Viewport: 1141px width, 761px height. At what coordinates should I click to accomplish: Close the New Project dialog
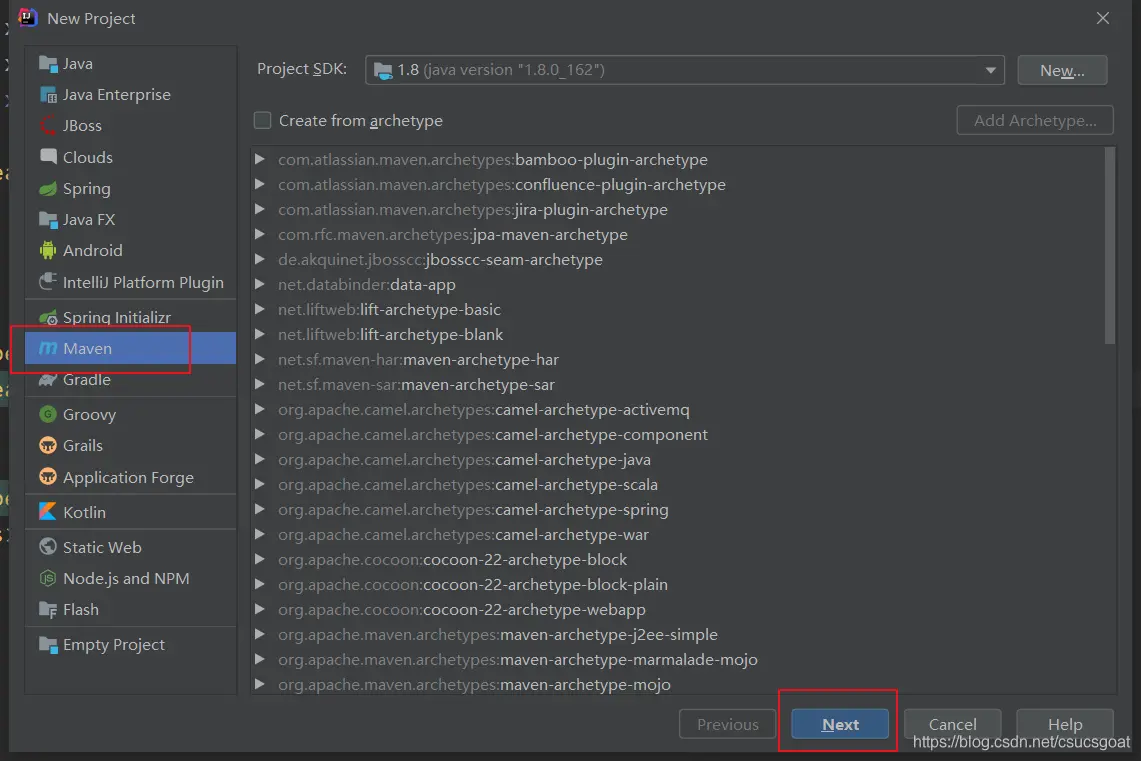pos(1103,18)
